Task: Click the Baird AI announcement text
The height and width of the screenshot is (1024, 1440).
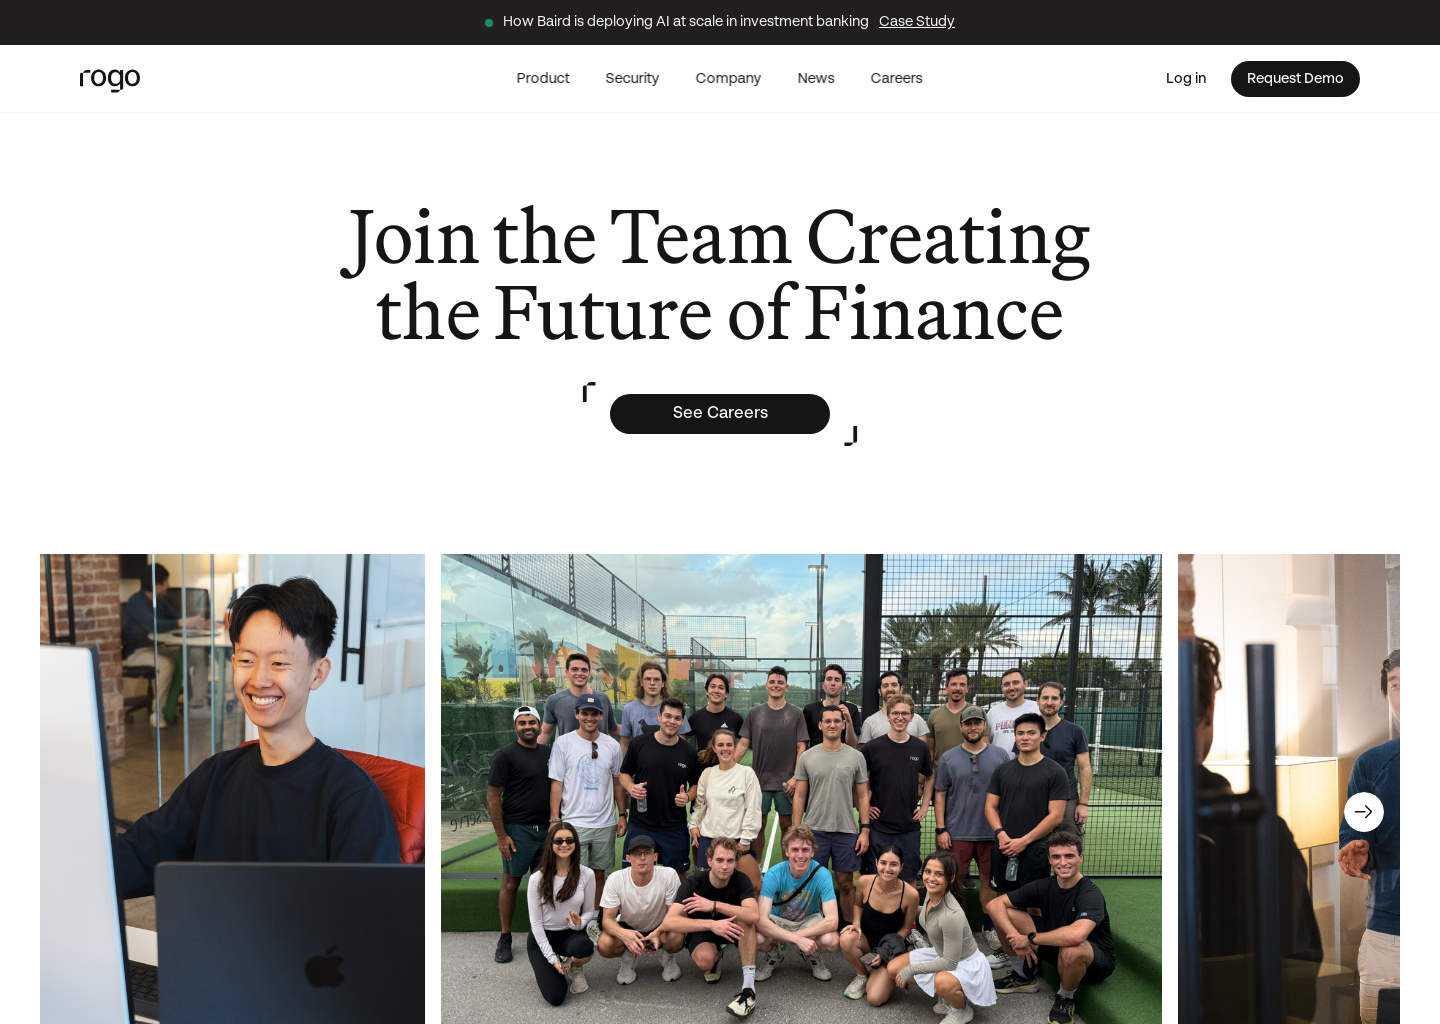Action: click(686, 21)
